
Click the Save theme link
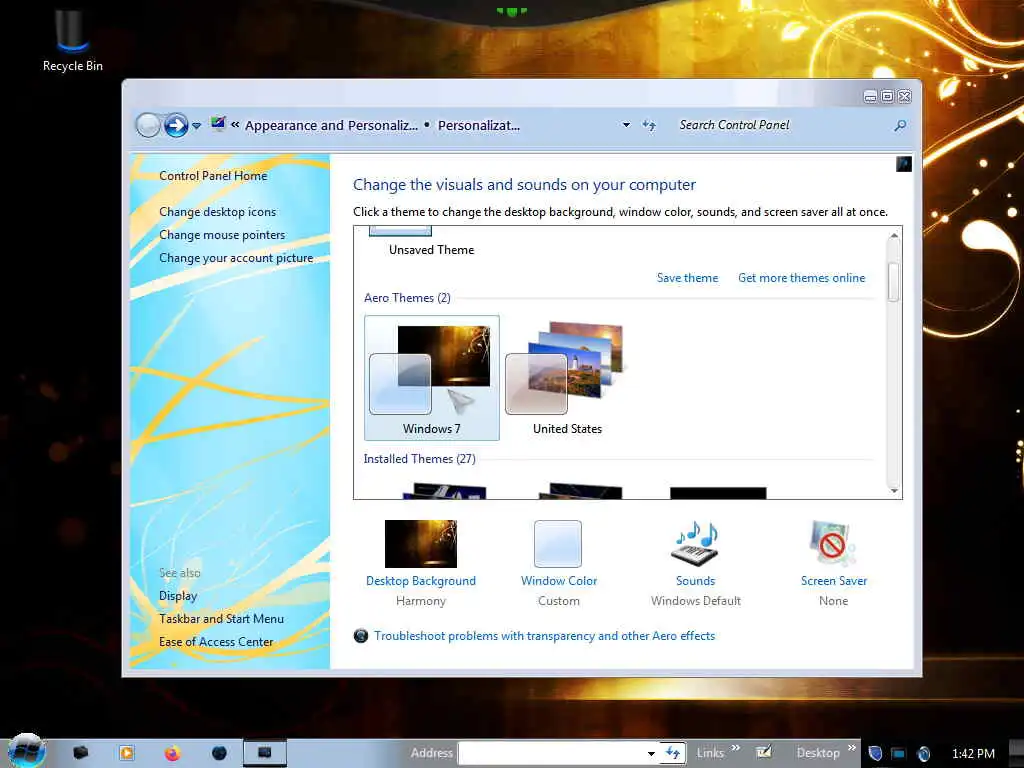(x=687, y=278)
